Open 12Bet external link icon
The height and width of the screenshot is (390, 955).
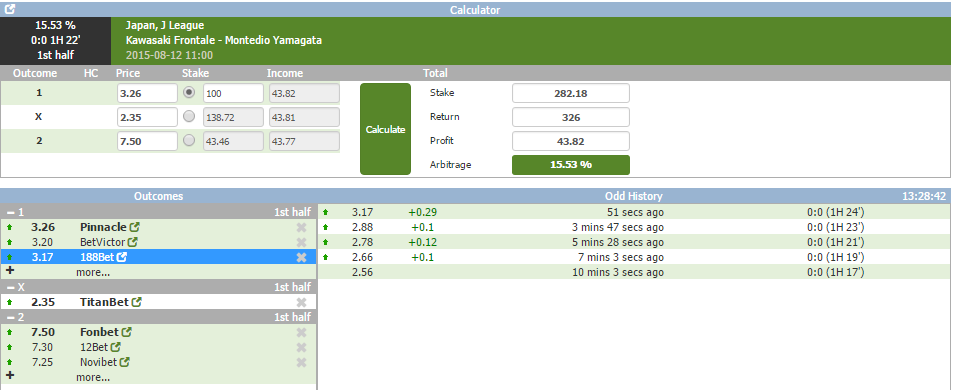116,347
